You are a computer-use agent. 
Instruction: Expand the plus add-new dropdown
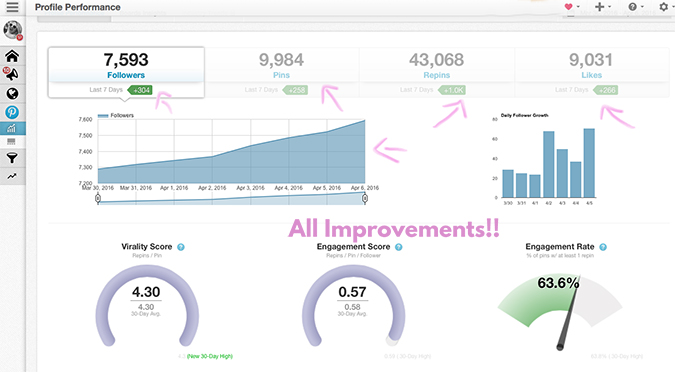(x=603, y=6)
